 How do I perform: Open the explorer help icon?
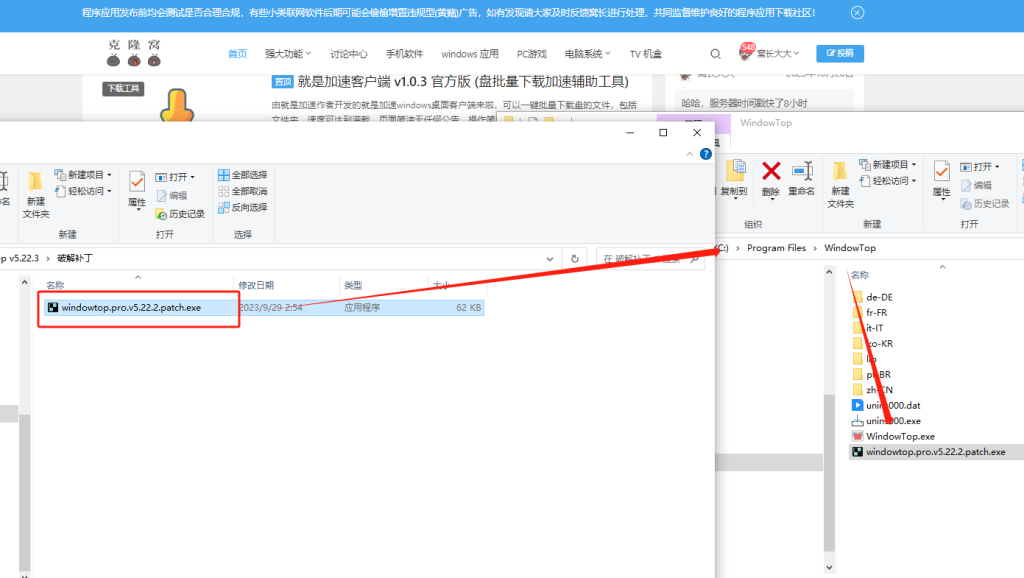pyautogui.click(x=706, y=154)
